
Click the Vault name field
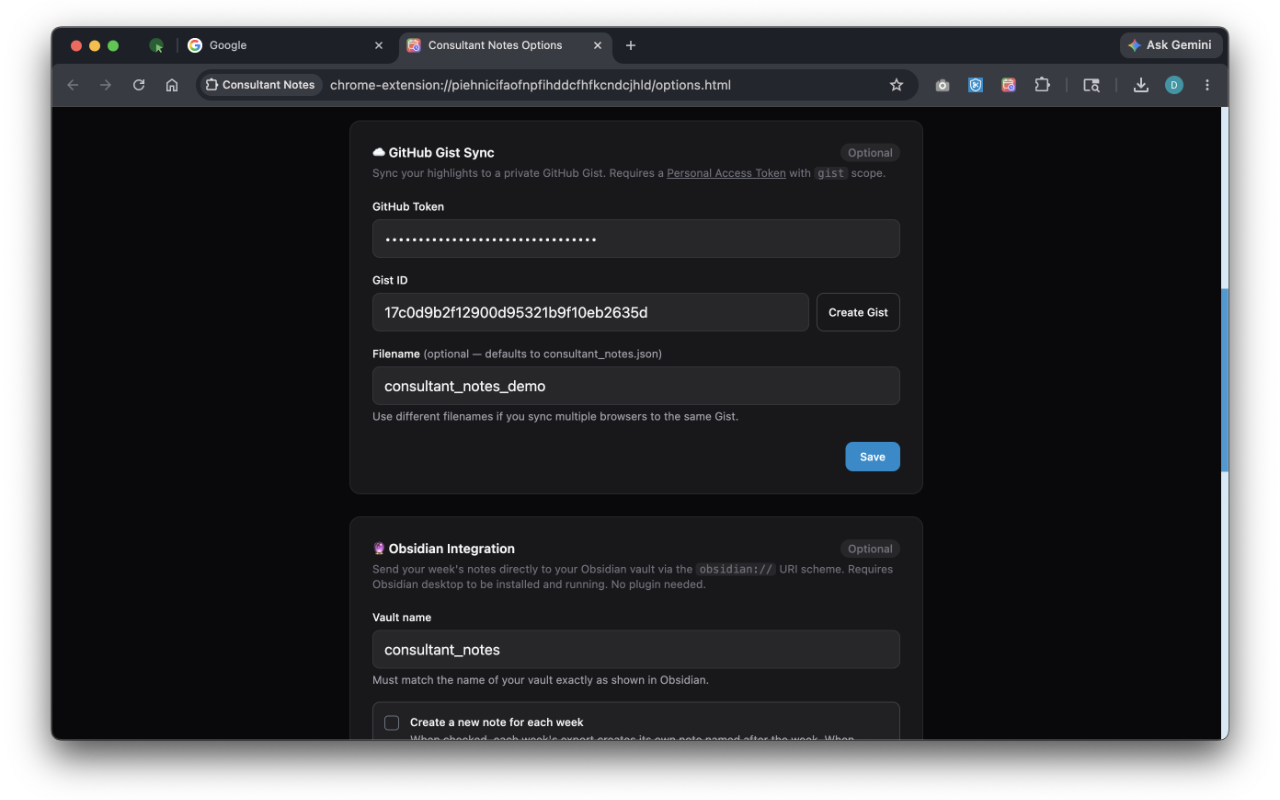[636, 649]
